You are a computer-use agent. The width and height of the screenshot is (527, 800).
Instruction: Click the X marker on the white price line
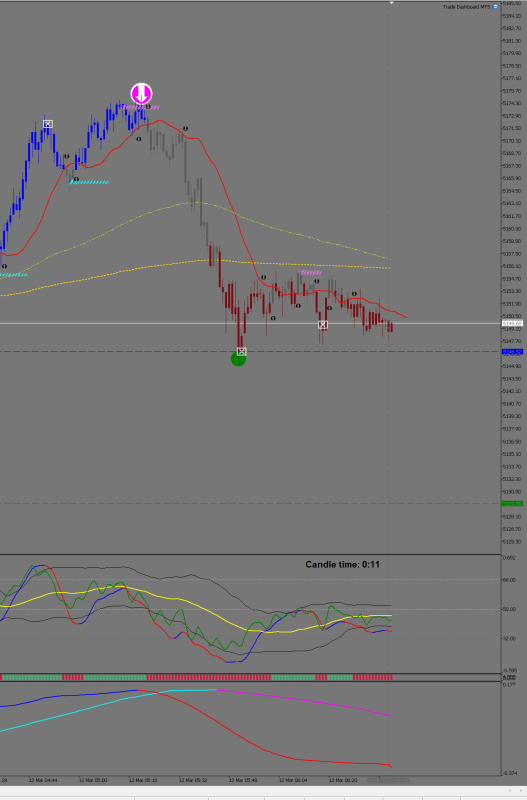(x=322, y=324)
